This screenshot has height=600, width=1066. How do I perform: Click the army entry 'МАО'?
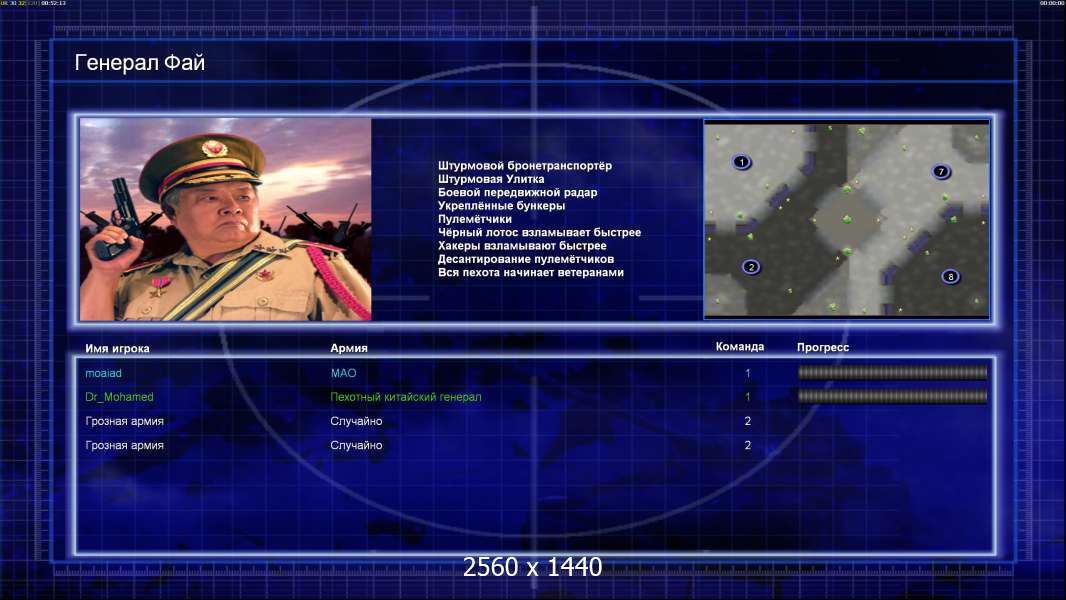pyautogui.click(x=343, y=373)
